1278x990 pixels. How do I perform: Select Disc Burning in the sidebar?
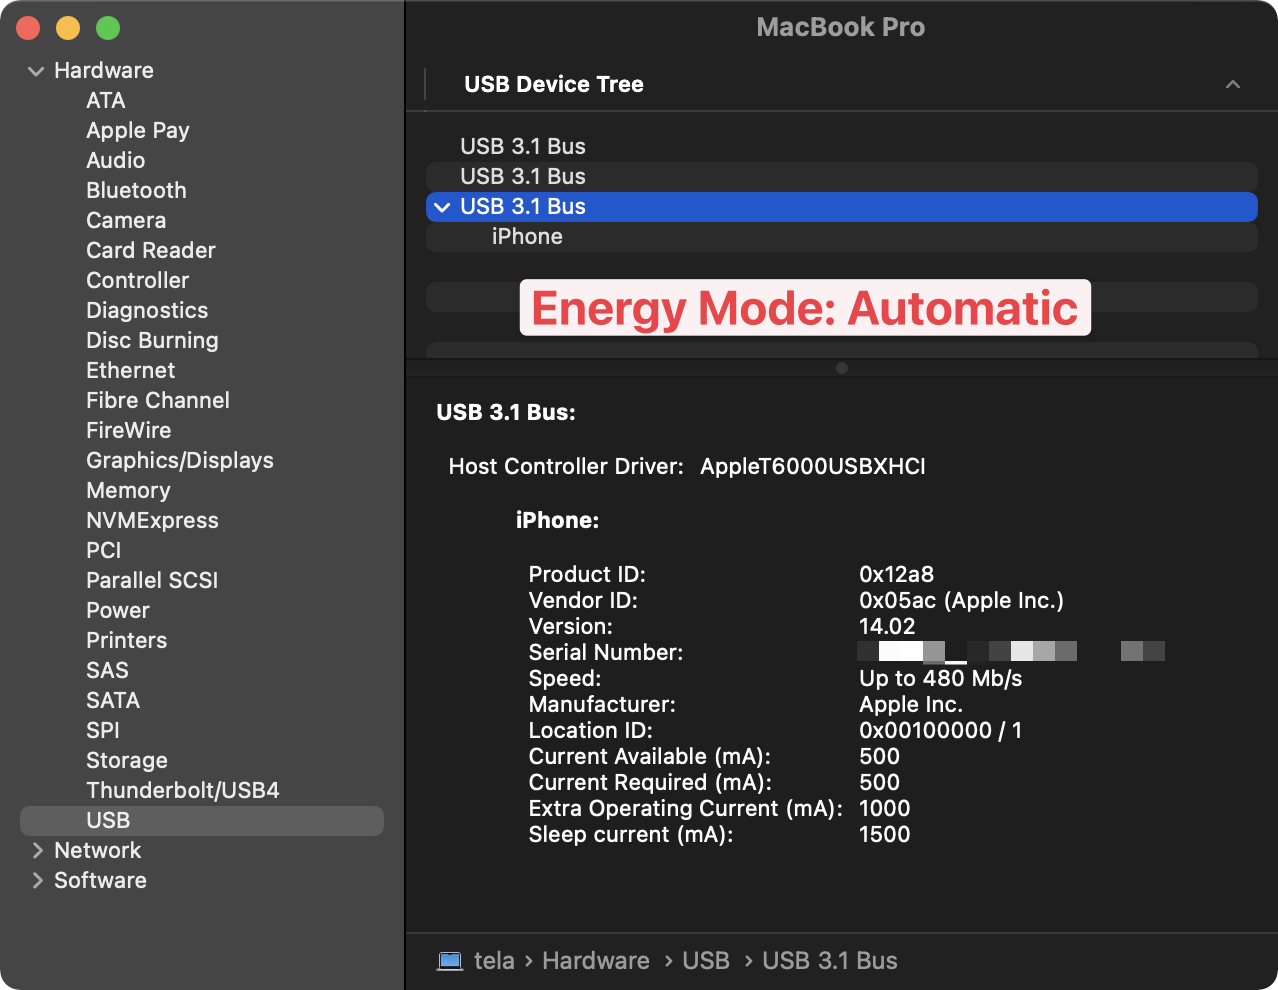pyautogui.click(x=152, y=341)
